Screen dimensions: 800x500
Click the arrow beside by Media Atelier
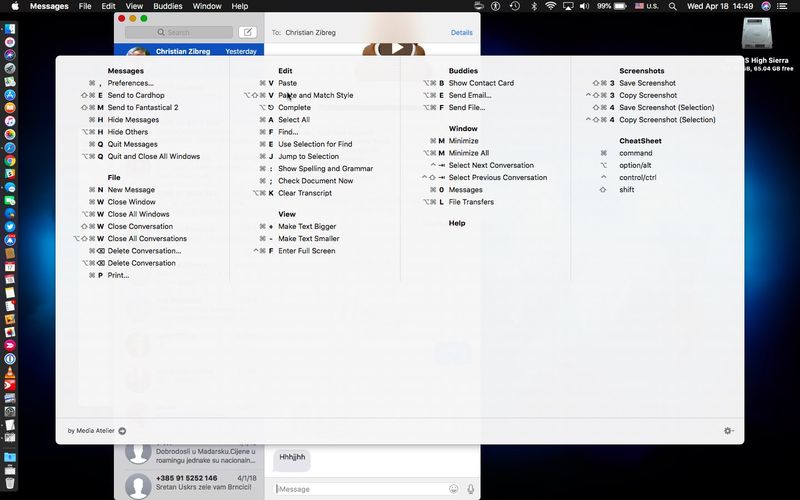[x=122, y=431]
